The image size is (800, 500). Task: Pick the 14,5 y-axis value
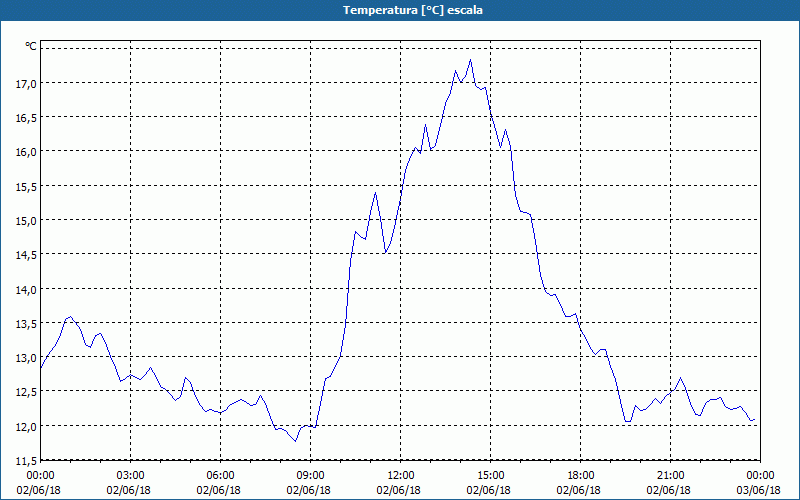pos(27,255)
